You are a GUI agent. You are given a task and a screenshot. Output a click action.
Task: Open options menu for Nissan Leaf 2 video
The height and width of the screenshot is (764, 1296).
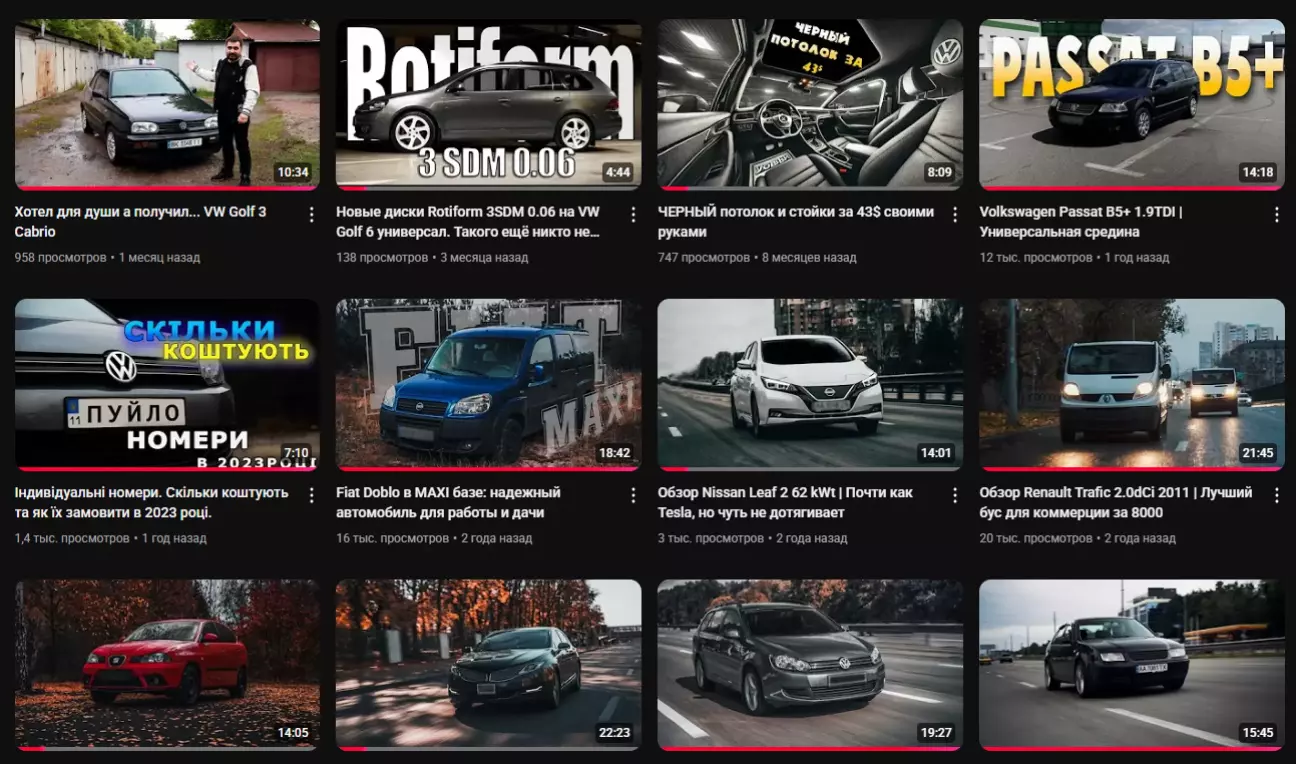pyautogui.click(x=955, y=495)
